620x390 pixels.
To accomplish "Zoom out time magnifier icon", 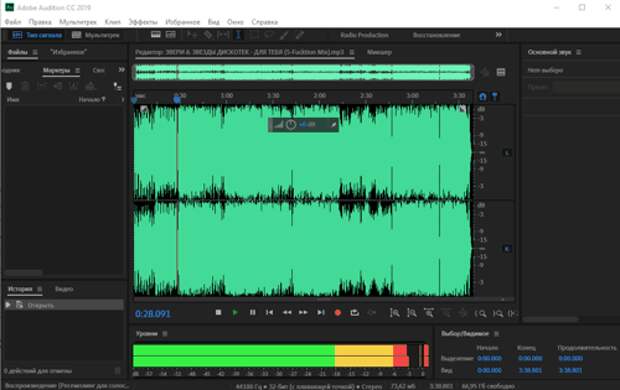I will pos(498,313).
